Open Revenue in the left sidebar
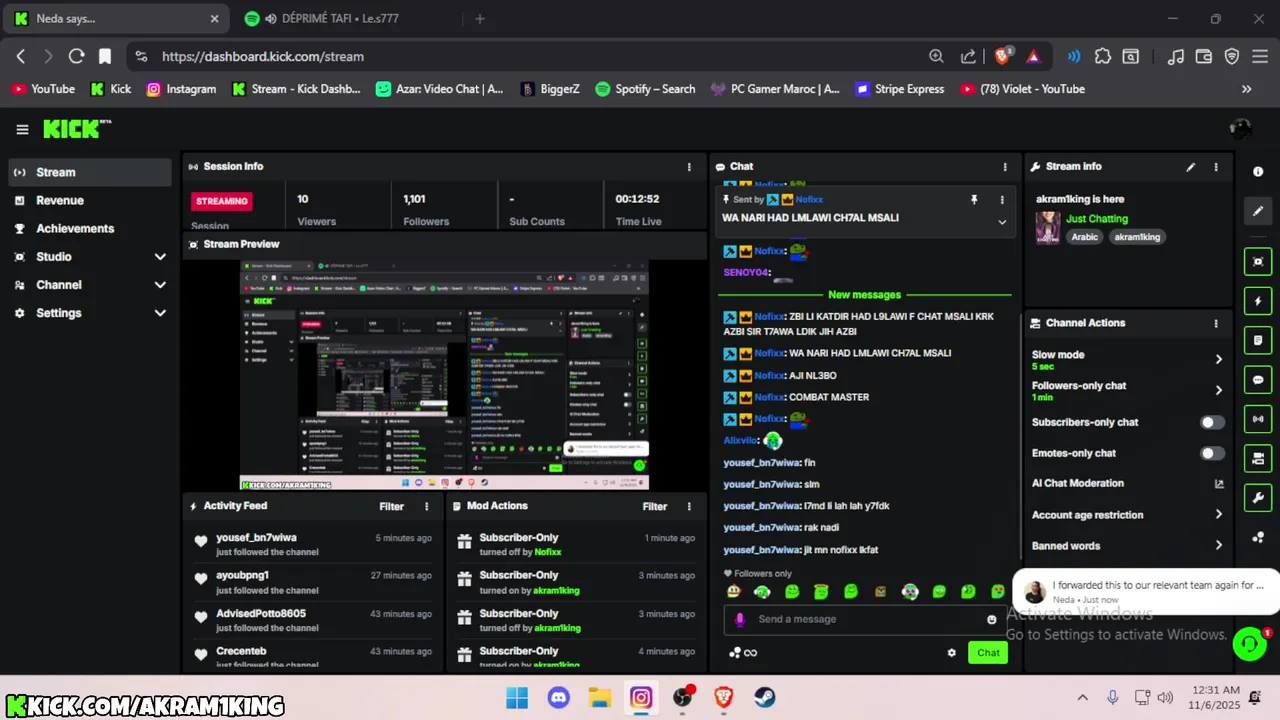 click(90, 200)
